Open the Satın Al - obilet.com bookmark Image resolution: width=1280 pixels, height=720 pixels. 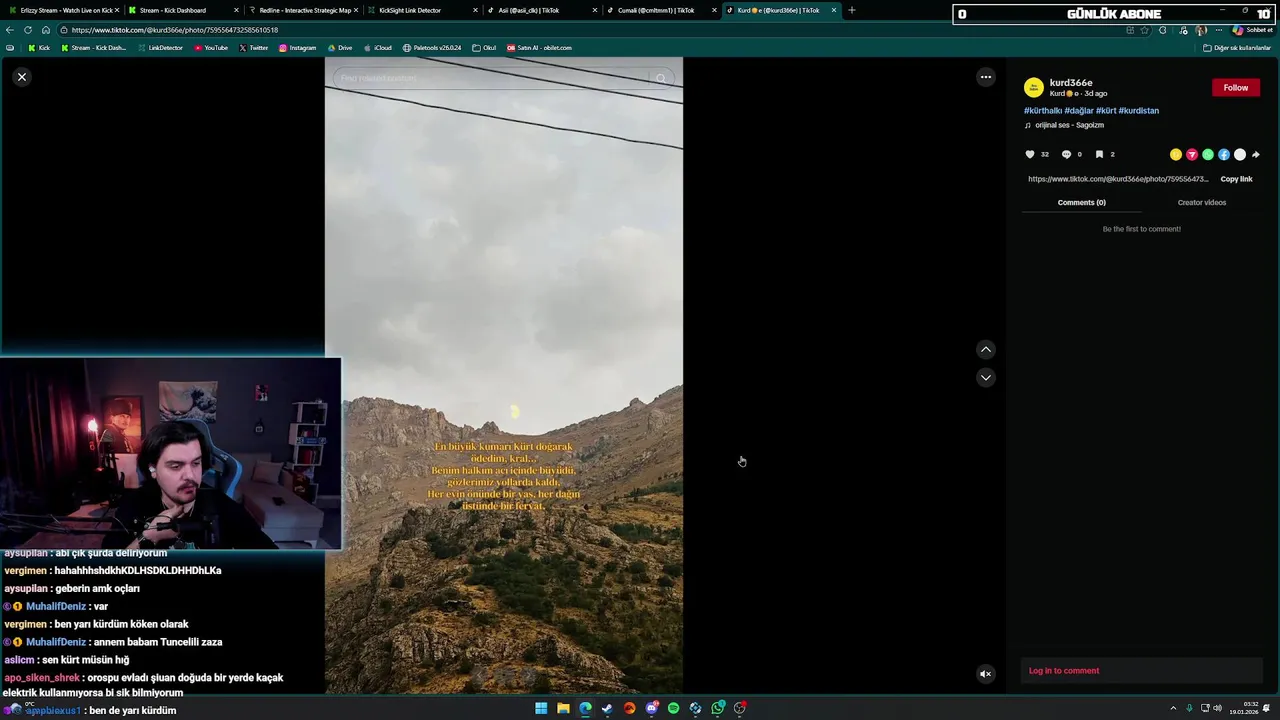(x=539, y=48)
